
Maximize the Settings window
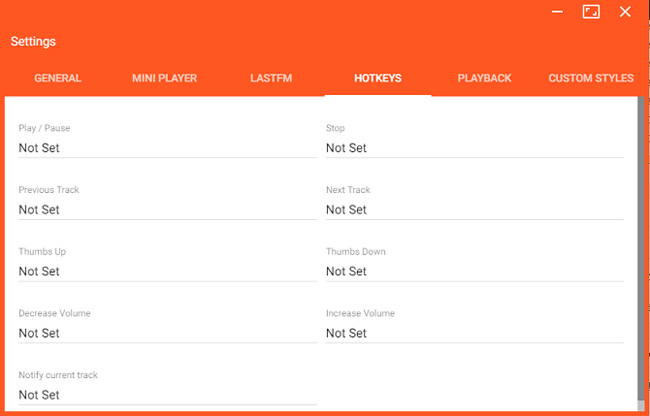click(x=591, y=12)
